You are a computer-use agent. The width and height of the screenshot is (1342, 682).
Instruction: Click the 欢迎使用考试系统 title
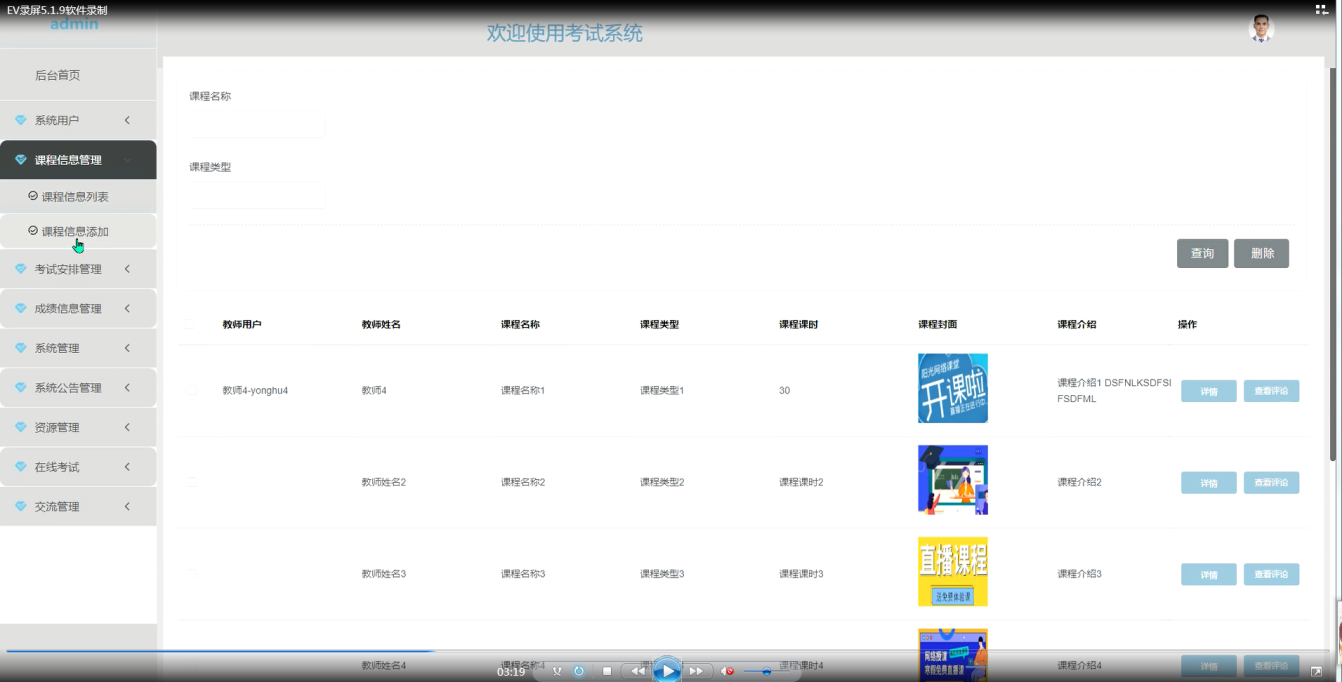coord(565,33)
